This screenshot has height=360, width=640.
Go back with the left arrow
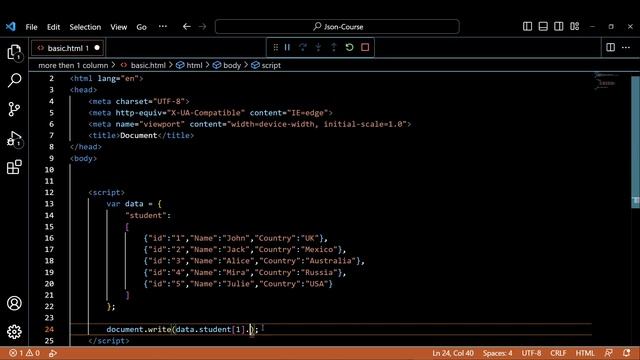pyautogui.click(x=187, y=27)
